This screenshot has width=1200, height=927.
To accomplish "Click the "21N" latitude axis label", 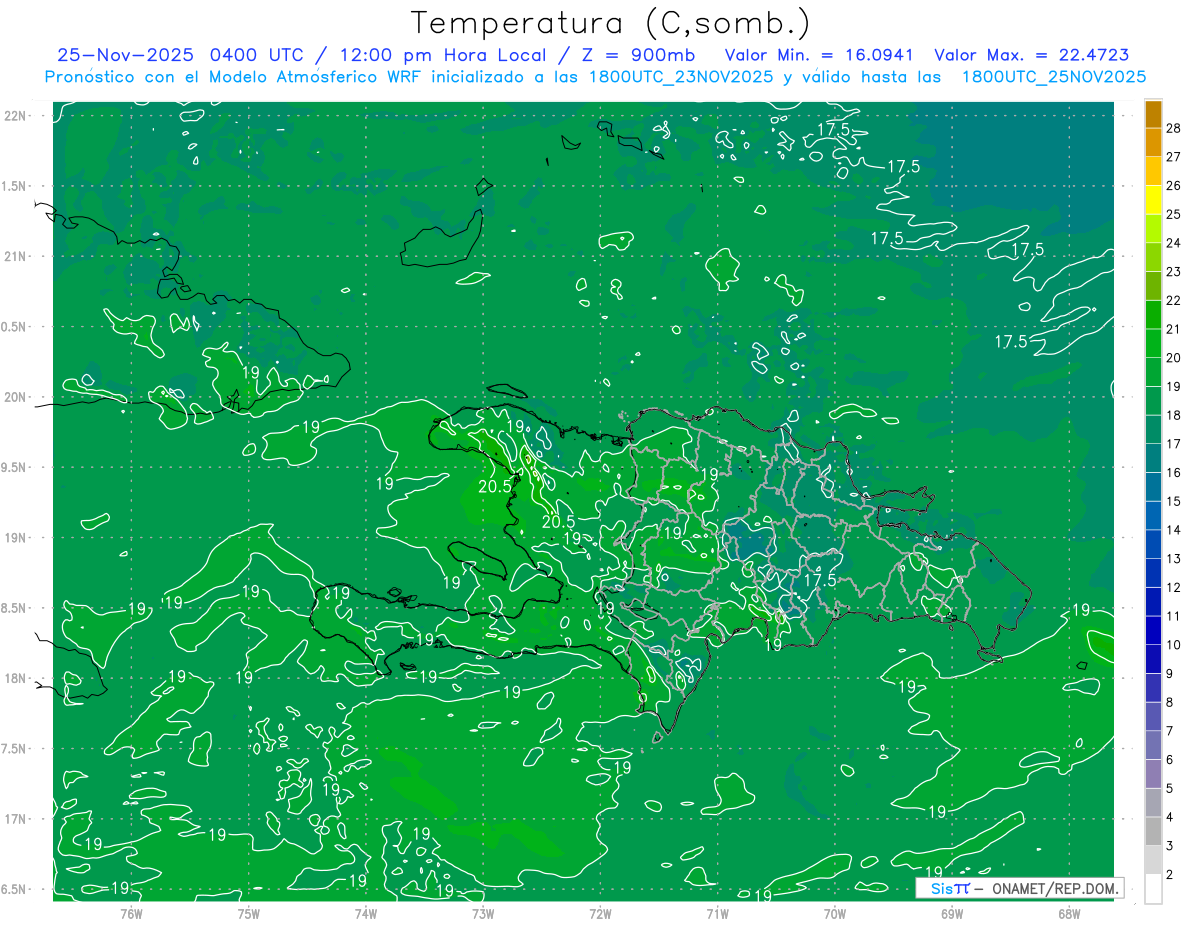I will (x=14, y=257).
